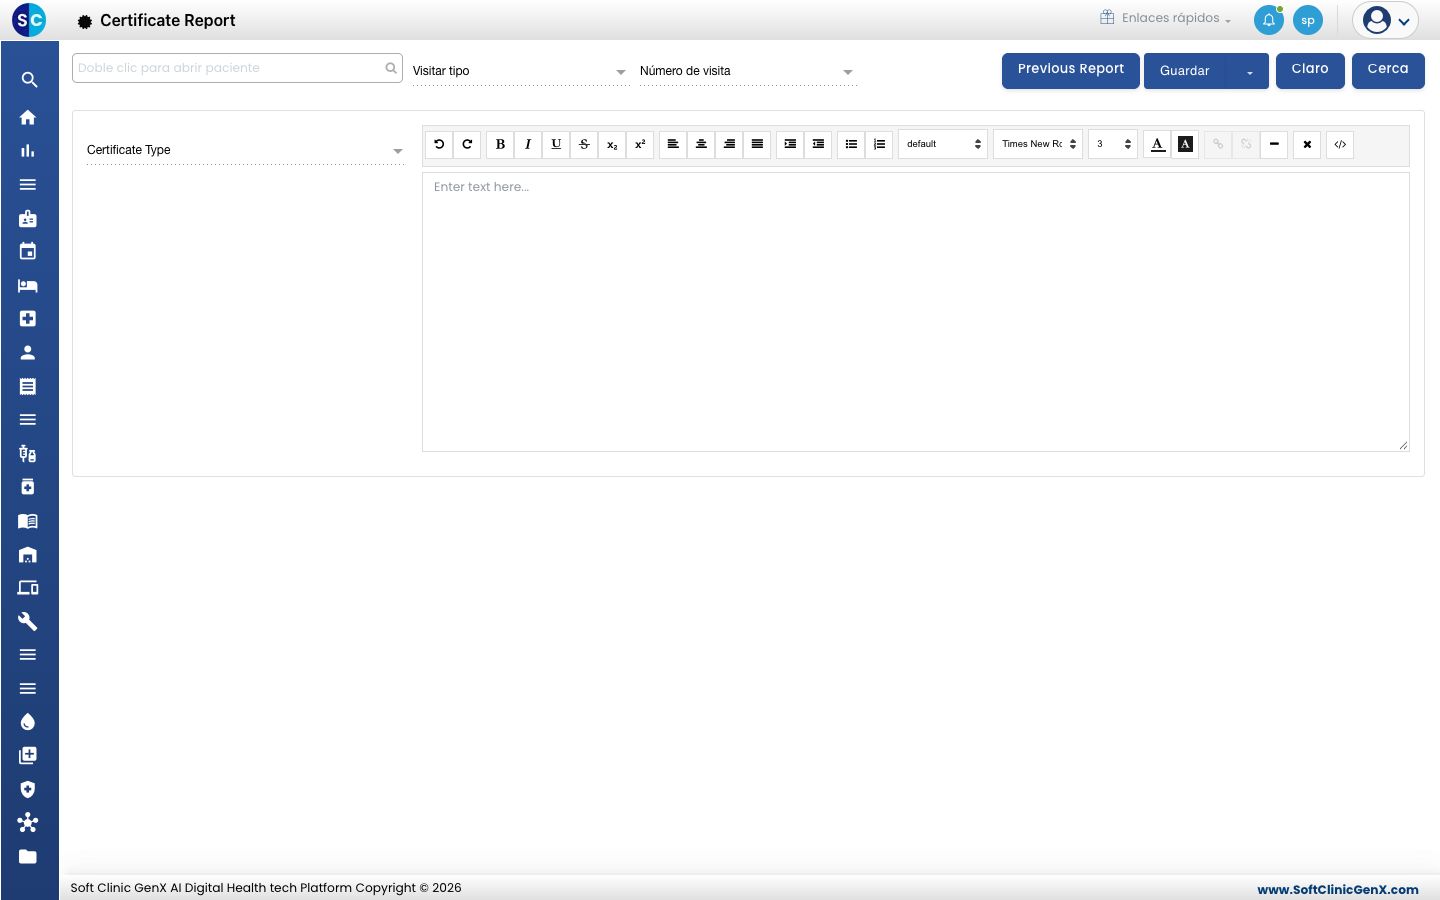Click the search icon in the sidebar
The image size is (1440, 900).
click(x=29, y=80)
